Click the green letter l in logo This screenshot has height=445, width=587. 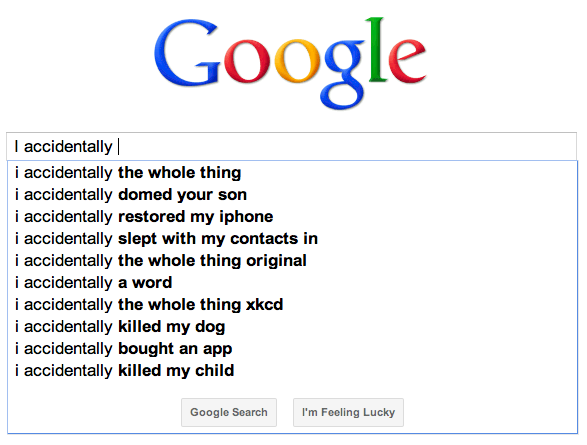[x=376, y=49]
